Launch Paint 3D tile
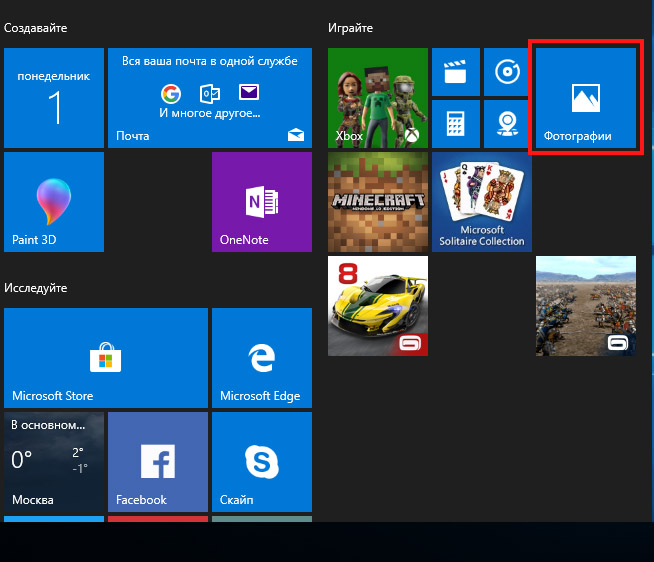The height and width of the screenshot is (562, 654). pyautogui.click(x=54, y=202)
